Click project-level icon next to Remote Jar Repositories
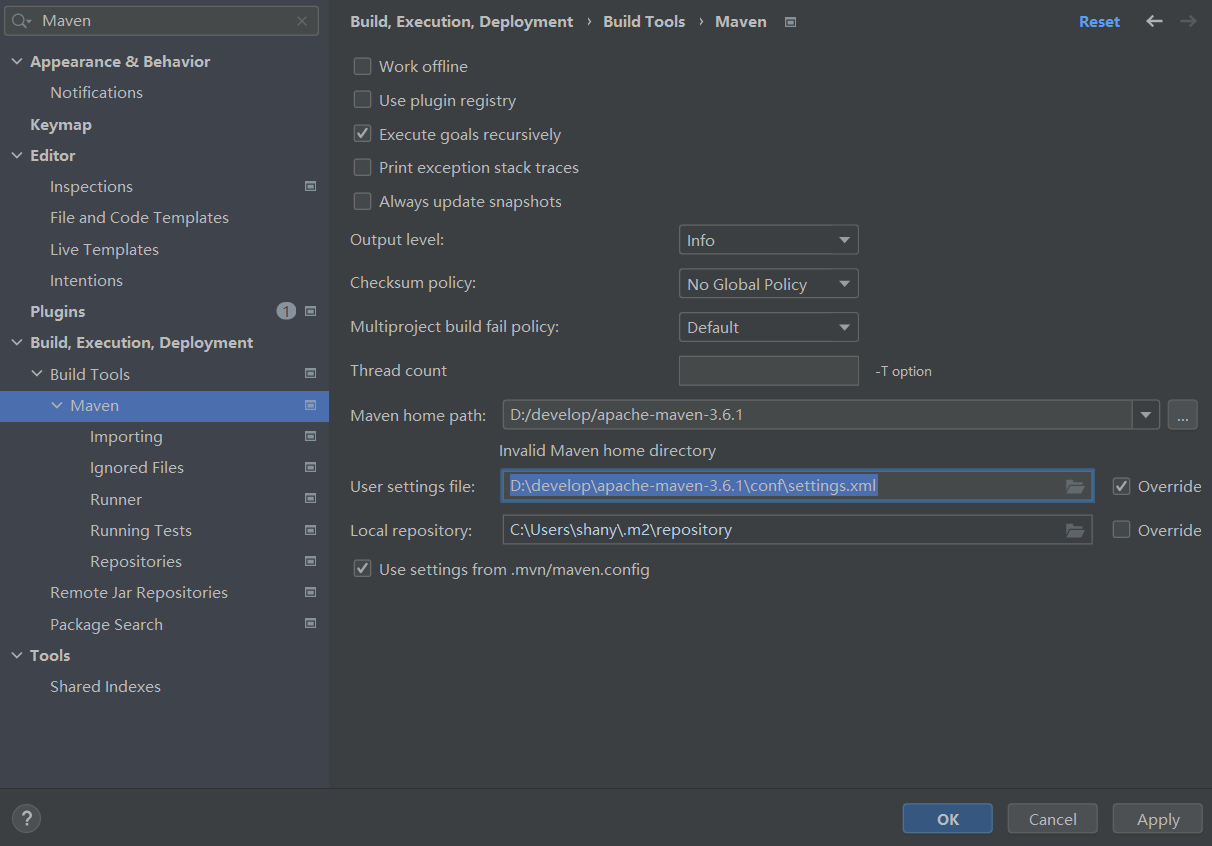This screenshot has height=846, width=1212. pyautogui.click(x=310, y=592)
